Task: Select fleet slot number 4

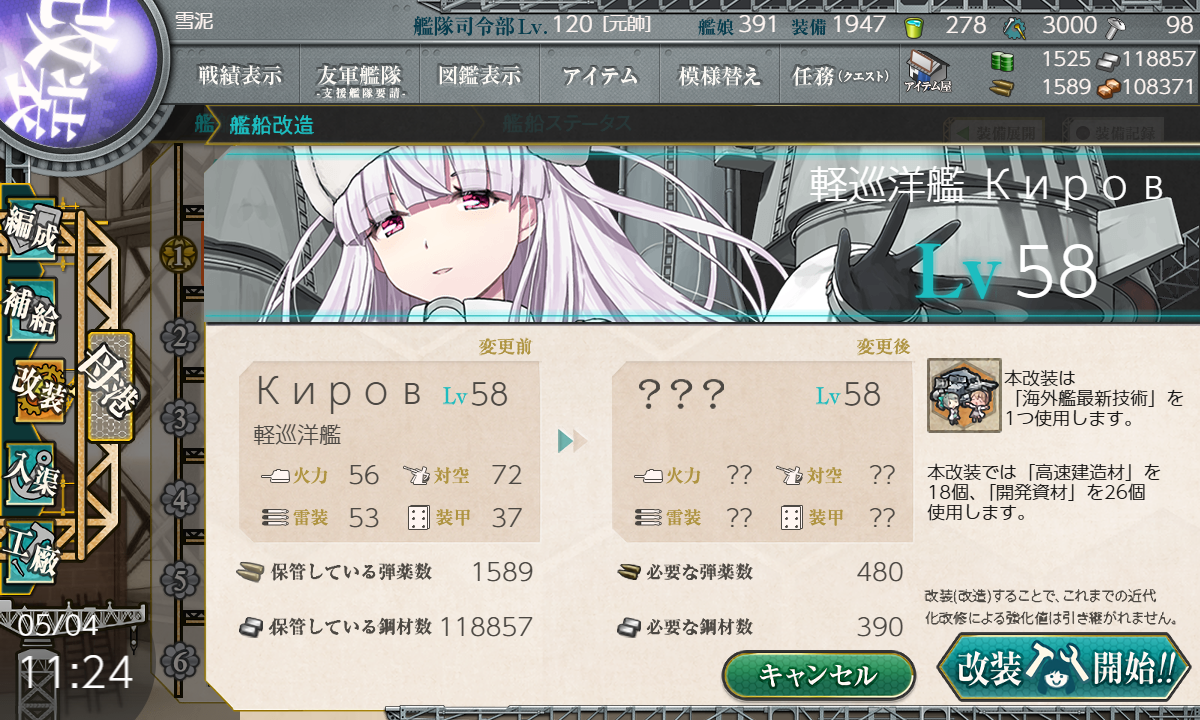Action: [x=178, y=499]
